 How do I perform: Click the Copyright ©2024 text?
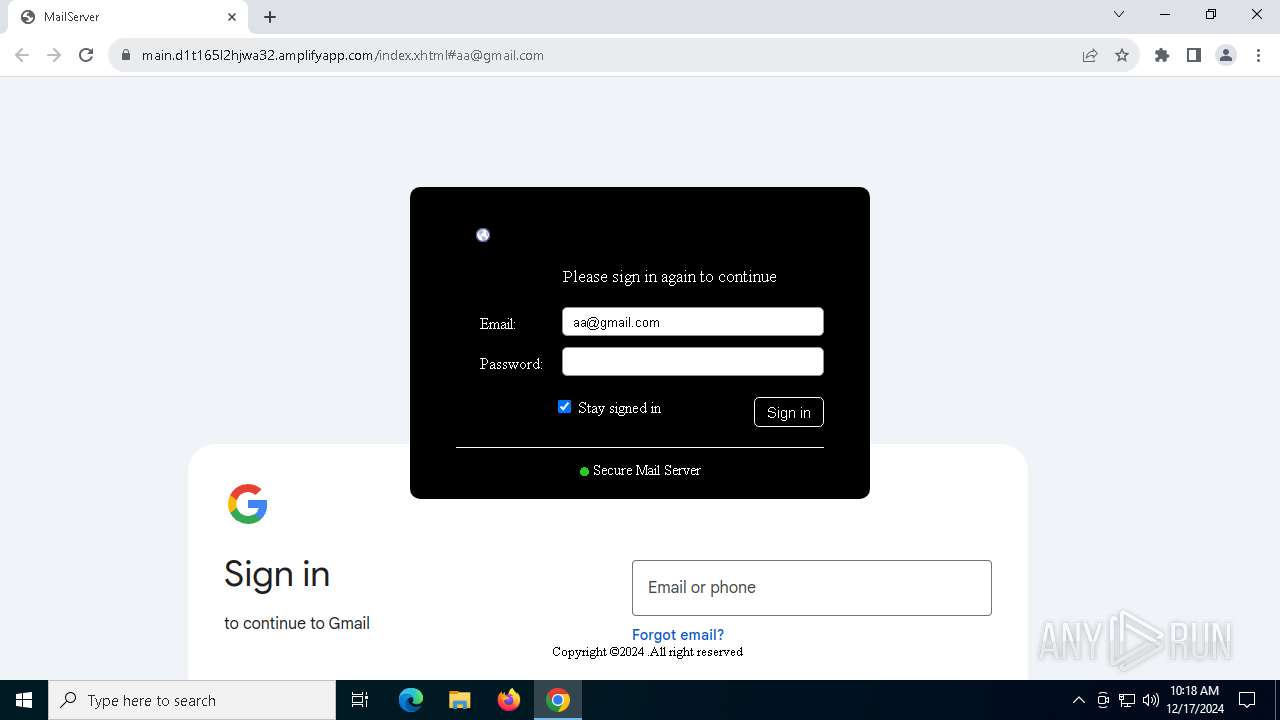(x=647, y=652)
